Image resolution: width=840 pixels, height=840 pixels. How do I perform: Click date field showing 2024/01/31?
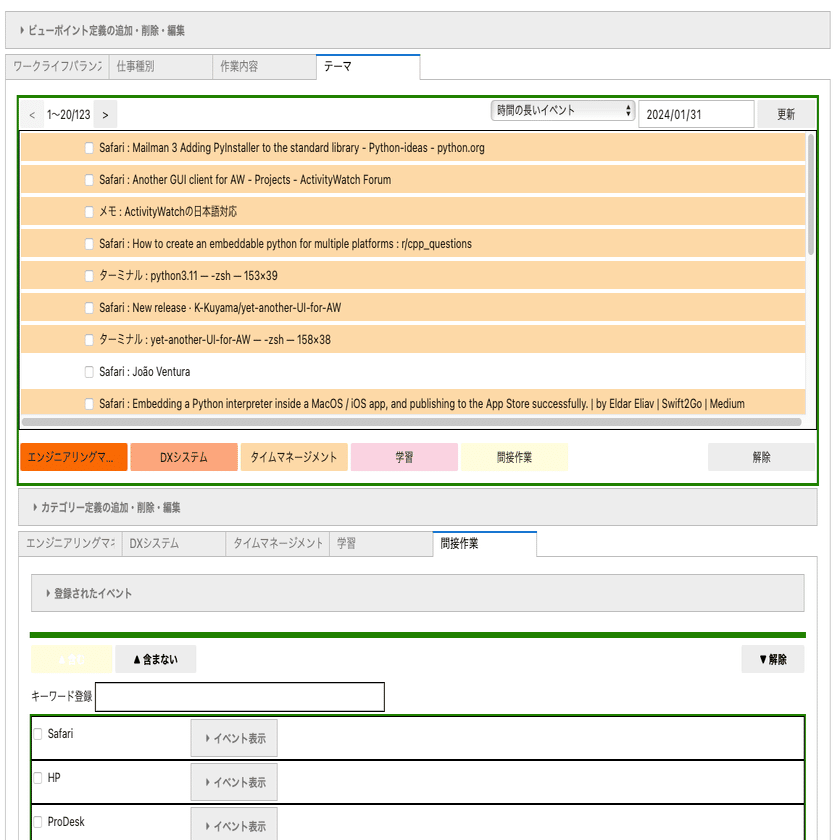696,114
